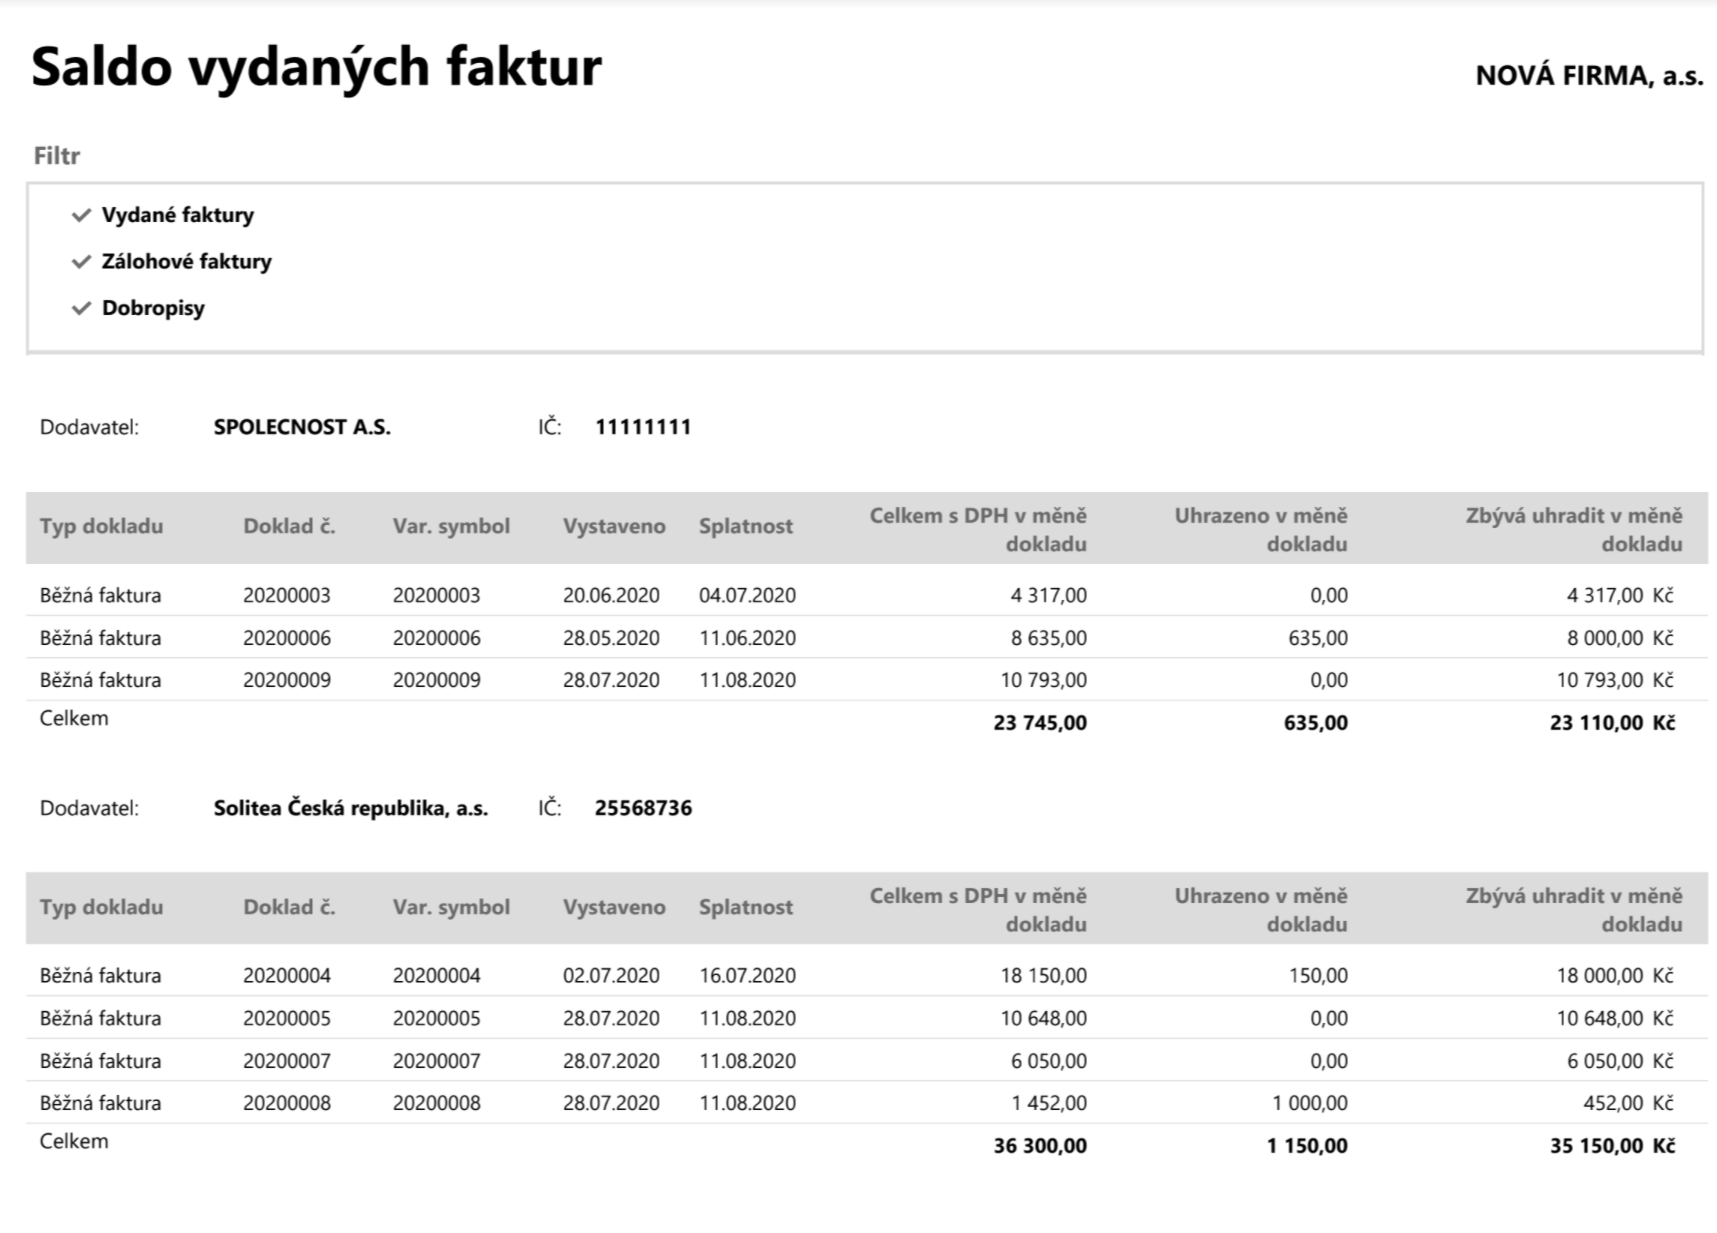Click issue date 02.07.2020
This screenshot has height=1233, width=1717.
(611, 975)
